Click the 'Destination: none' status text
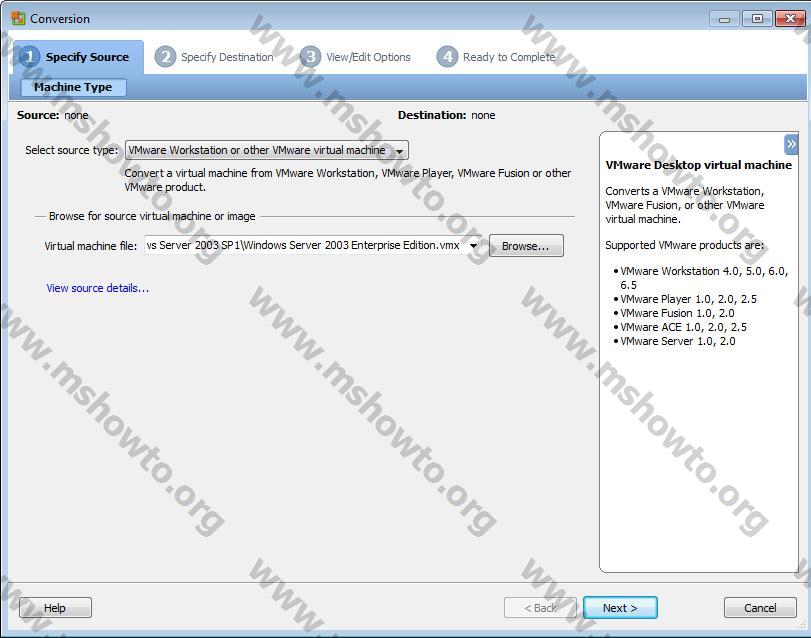Screen dimensions: 811x638 [x=446, y=115]
